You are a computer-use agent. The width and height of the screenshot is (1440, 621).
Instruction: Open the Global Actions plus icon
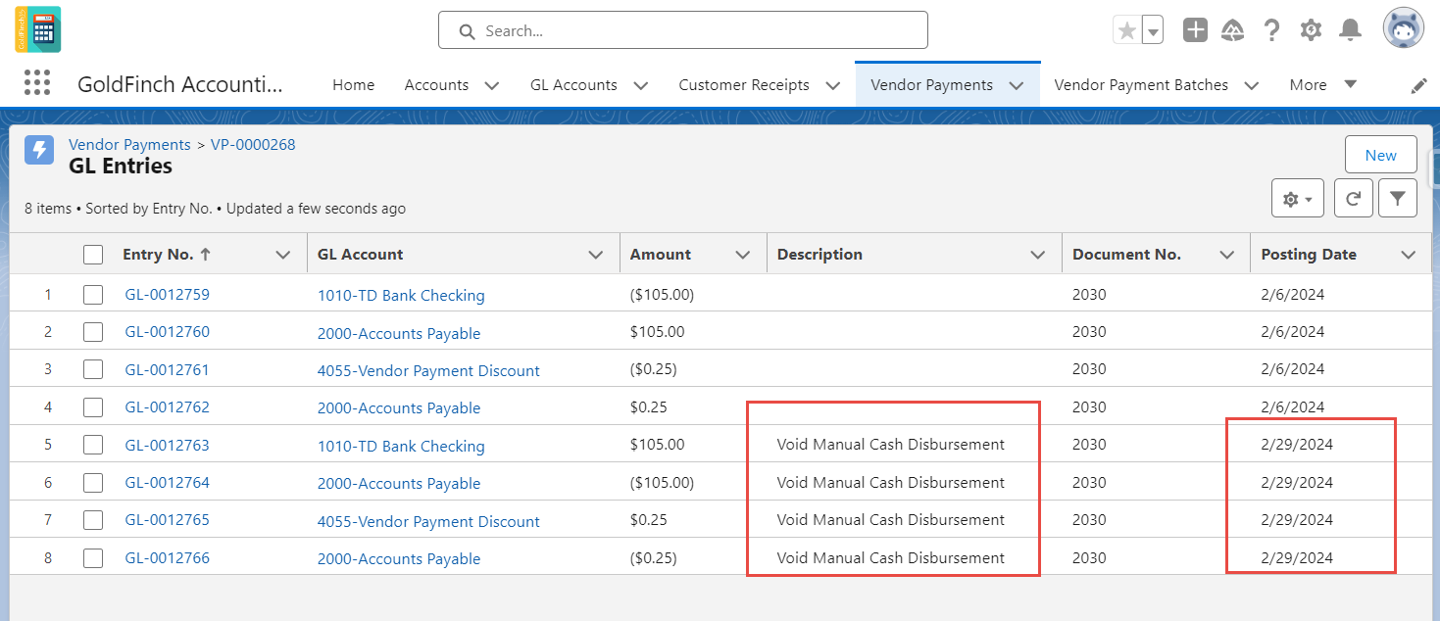[1195, 30]
